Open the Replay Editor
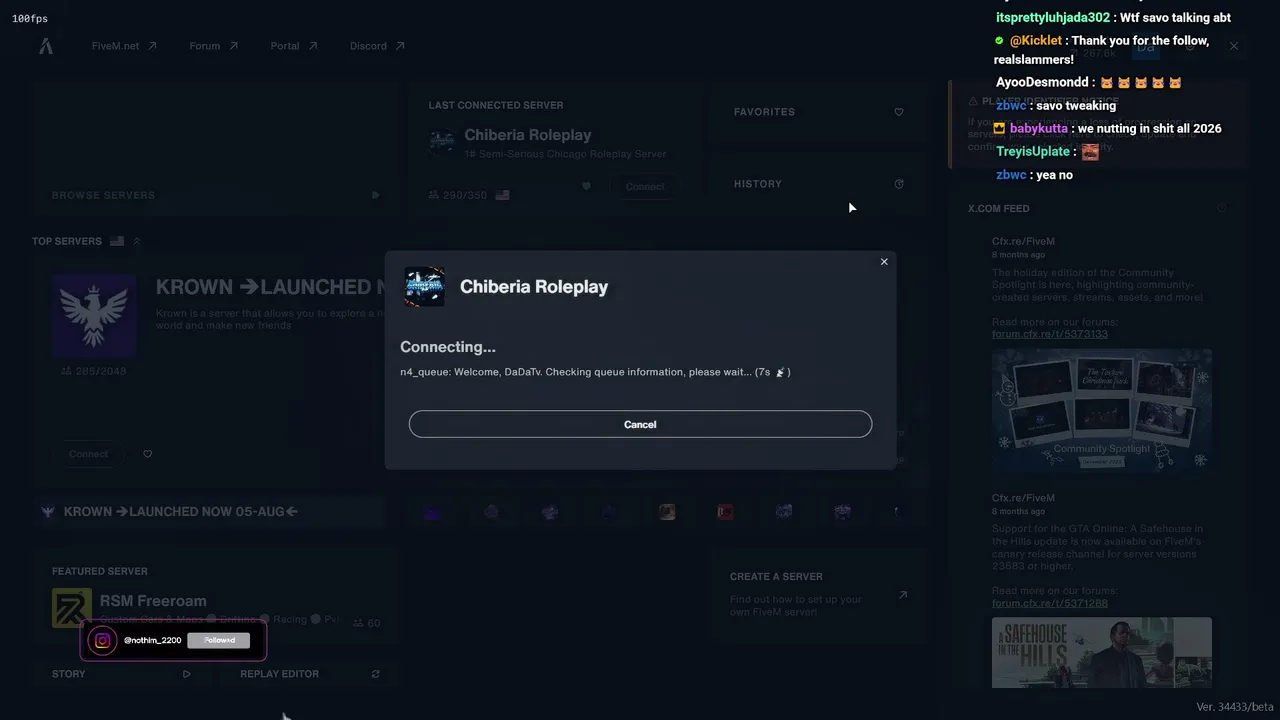 tap(309, 674)
